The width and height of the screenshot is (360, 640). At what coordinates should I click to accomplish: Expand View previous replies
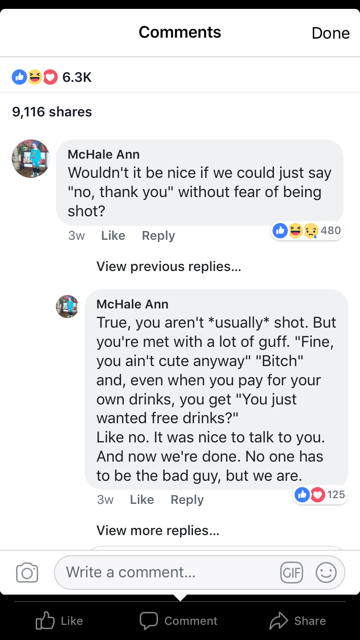[169, 267]
